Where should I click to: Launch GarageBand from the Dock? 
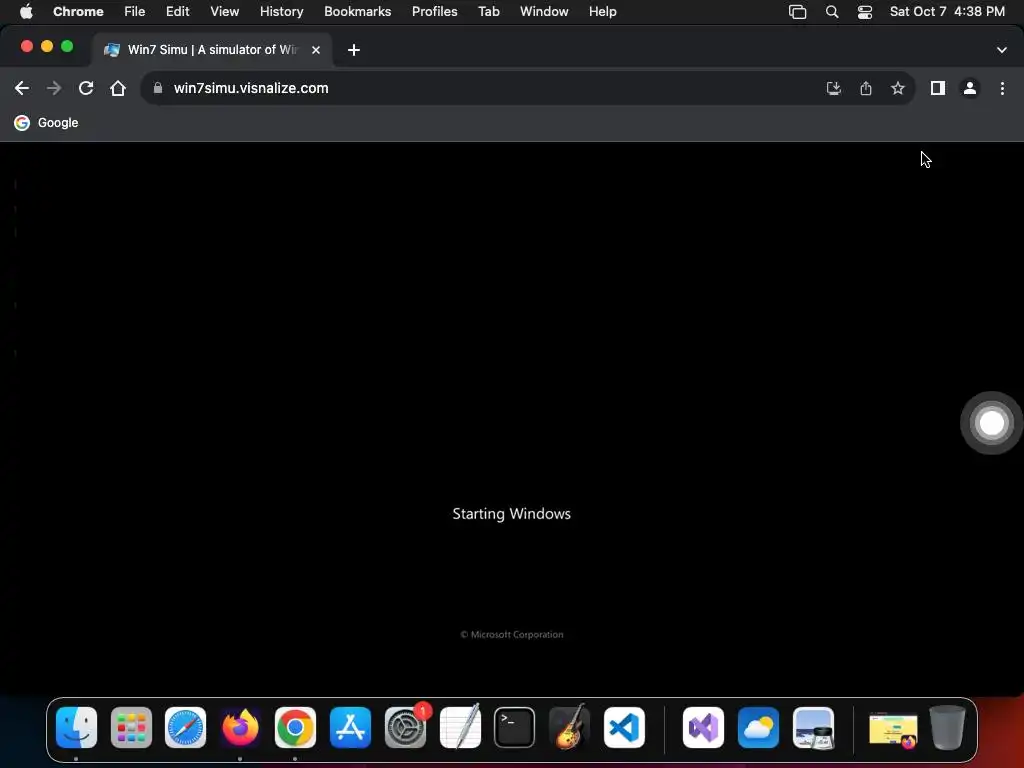coord(569,726)
